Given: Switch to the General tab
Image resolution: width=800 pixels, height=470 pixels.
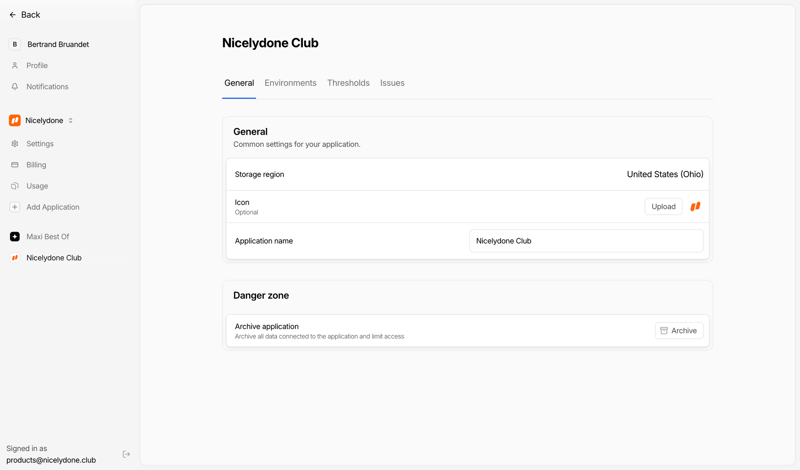Looking at the screenshot, I should pyautogui.click(x=239, y=83).
